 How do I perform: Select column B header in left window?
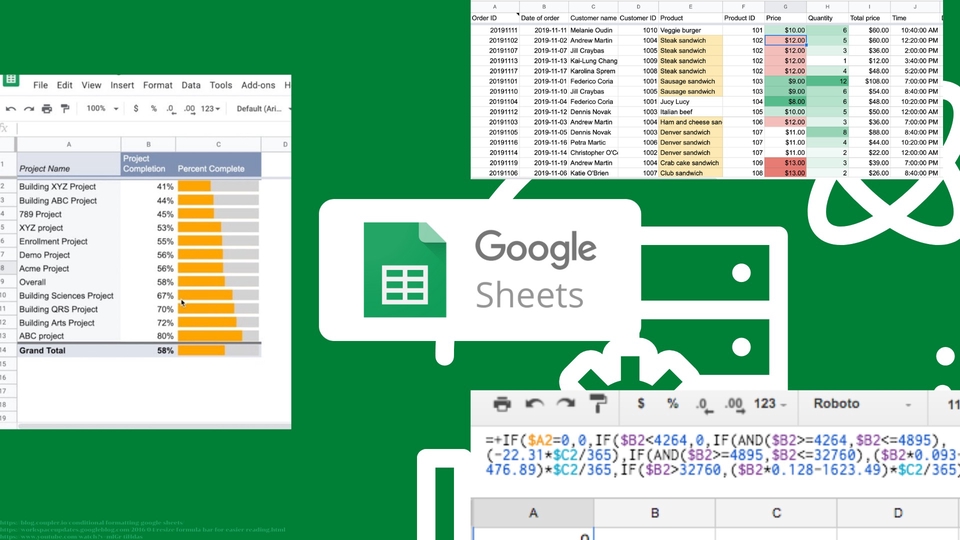(148, 144)
